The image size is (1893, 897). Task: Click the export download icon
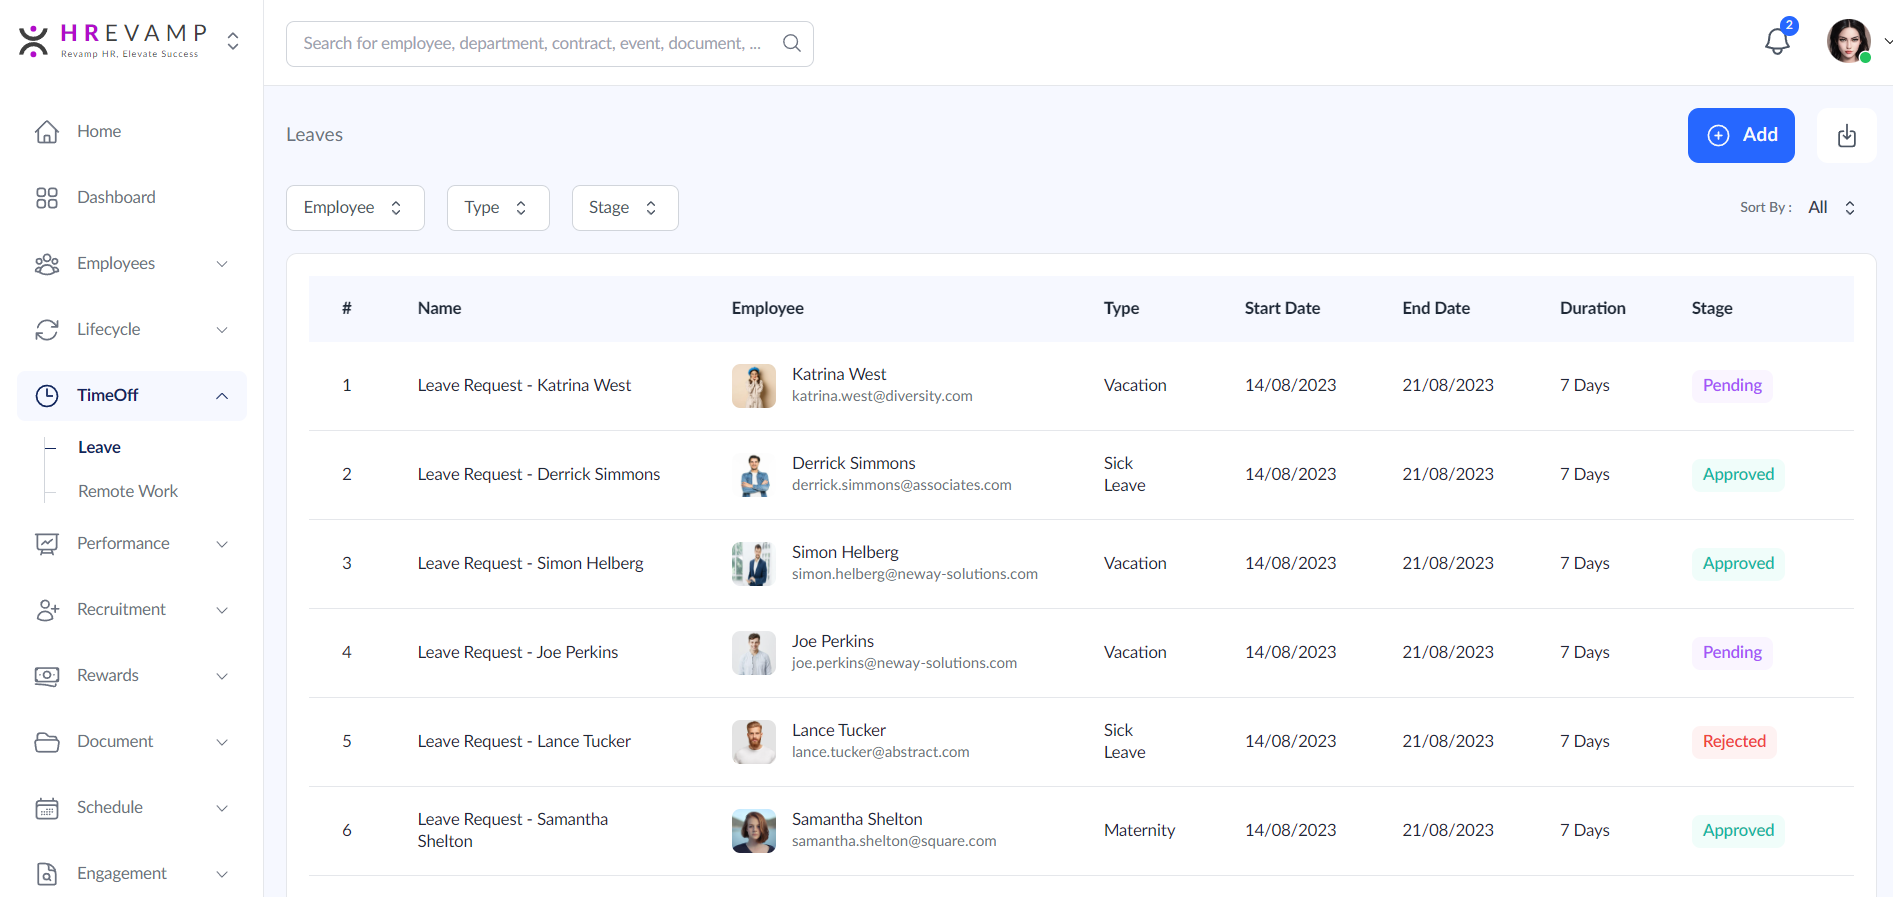(x=1846, y=136)
